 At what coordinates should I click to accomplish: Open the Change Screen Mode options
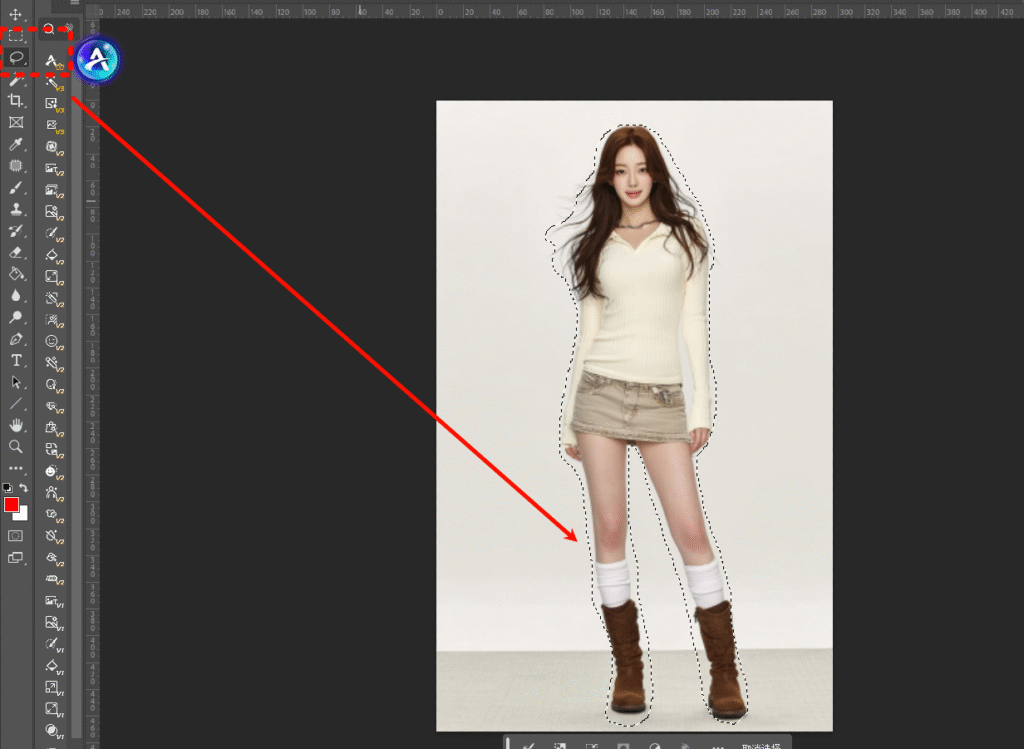[x=16, y=558]
